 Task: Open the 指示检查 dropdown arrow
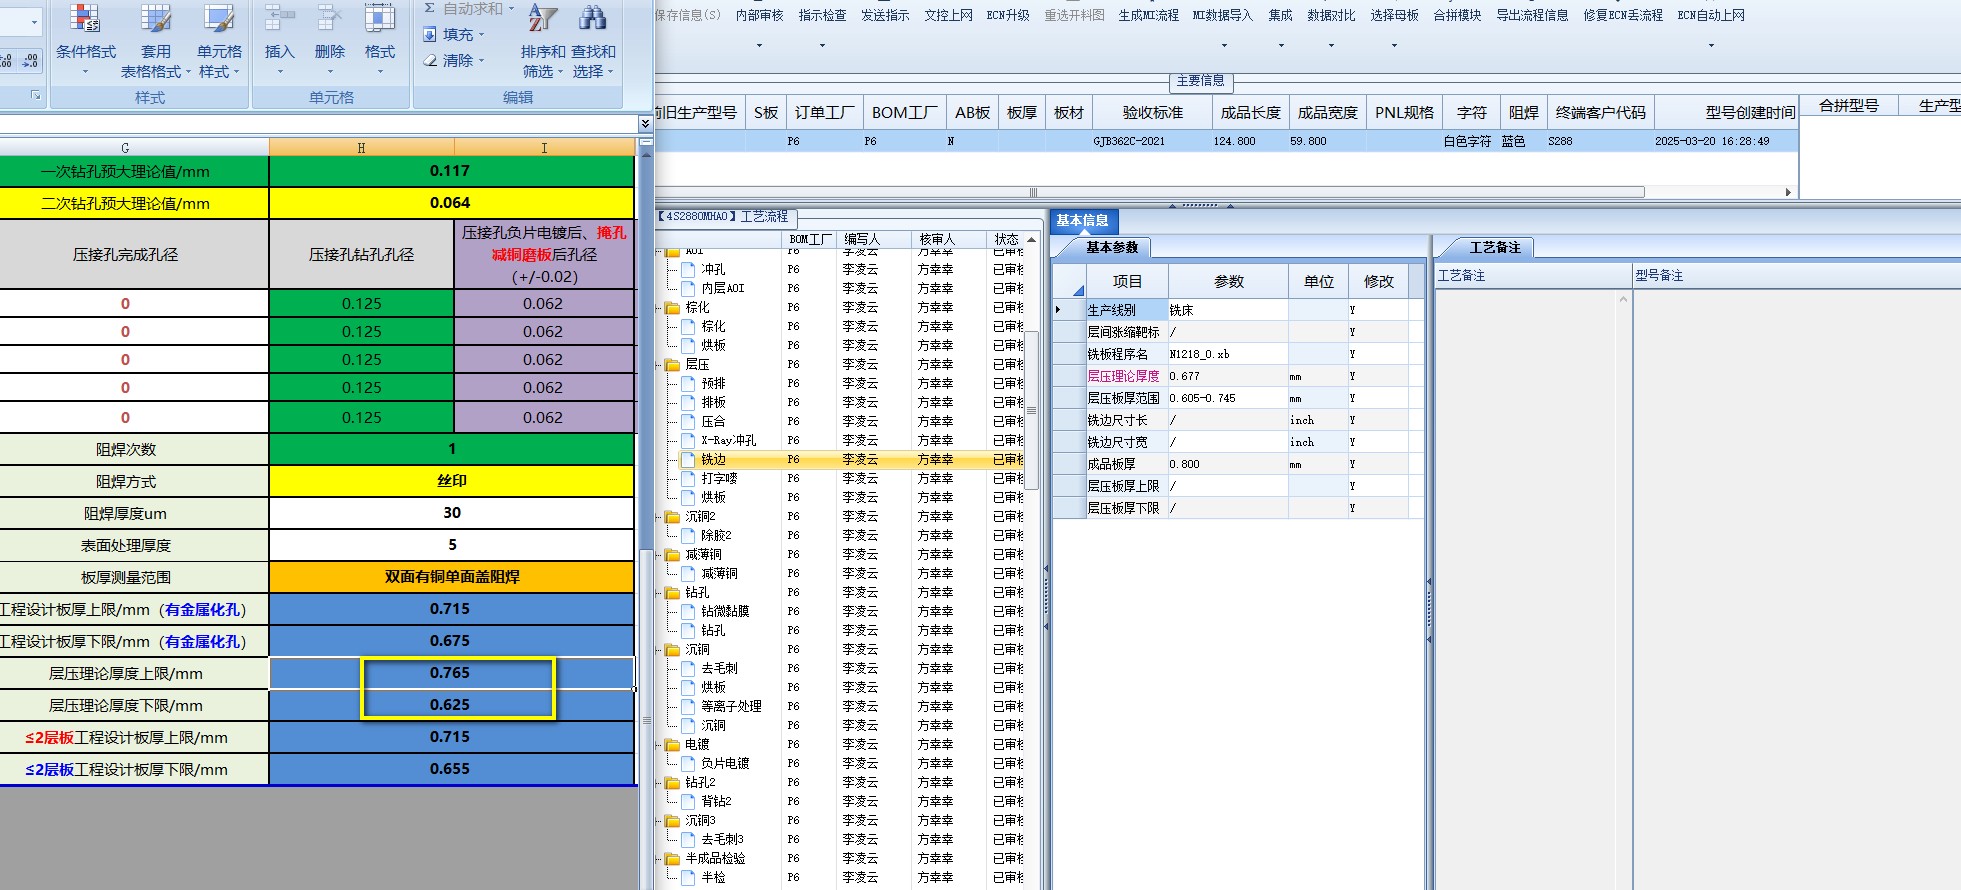coord(822,45)
